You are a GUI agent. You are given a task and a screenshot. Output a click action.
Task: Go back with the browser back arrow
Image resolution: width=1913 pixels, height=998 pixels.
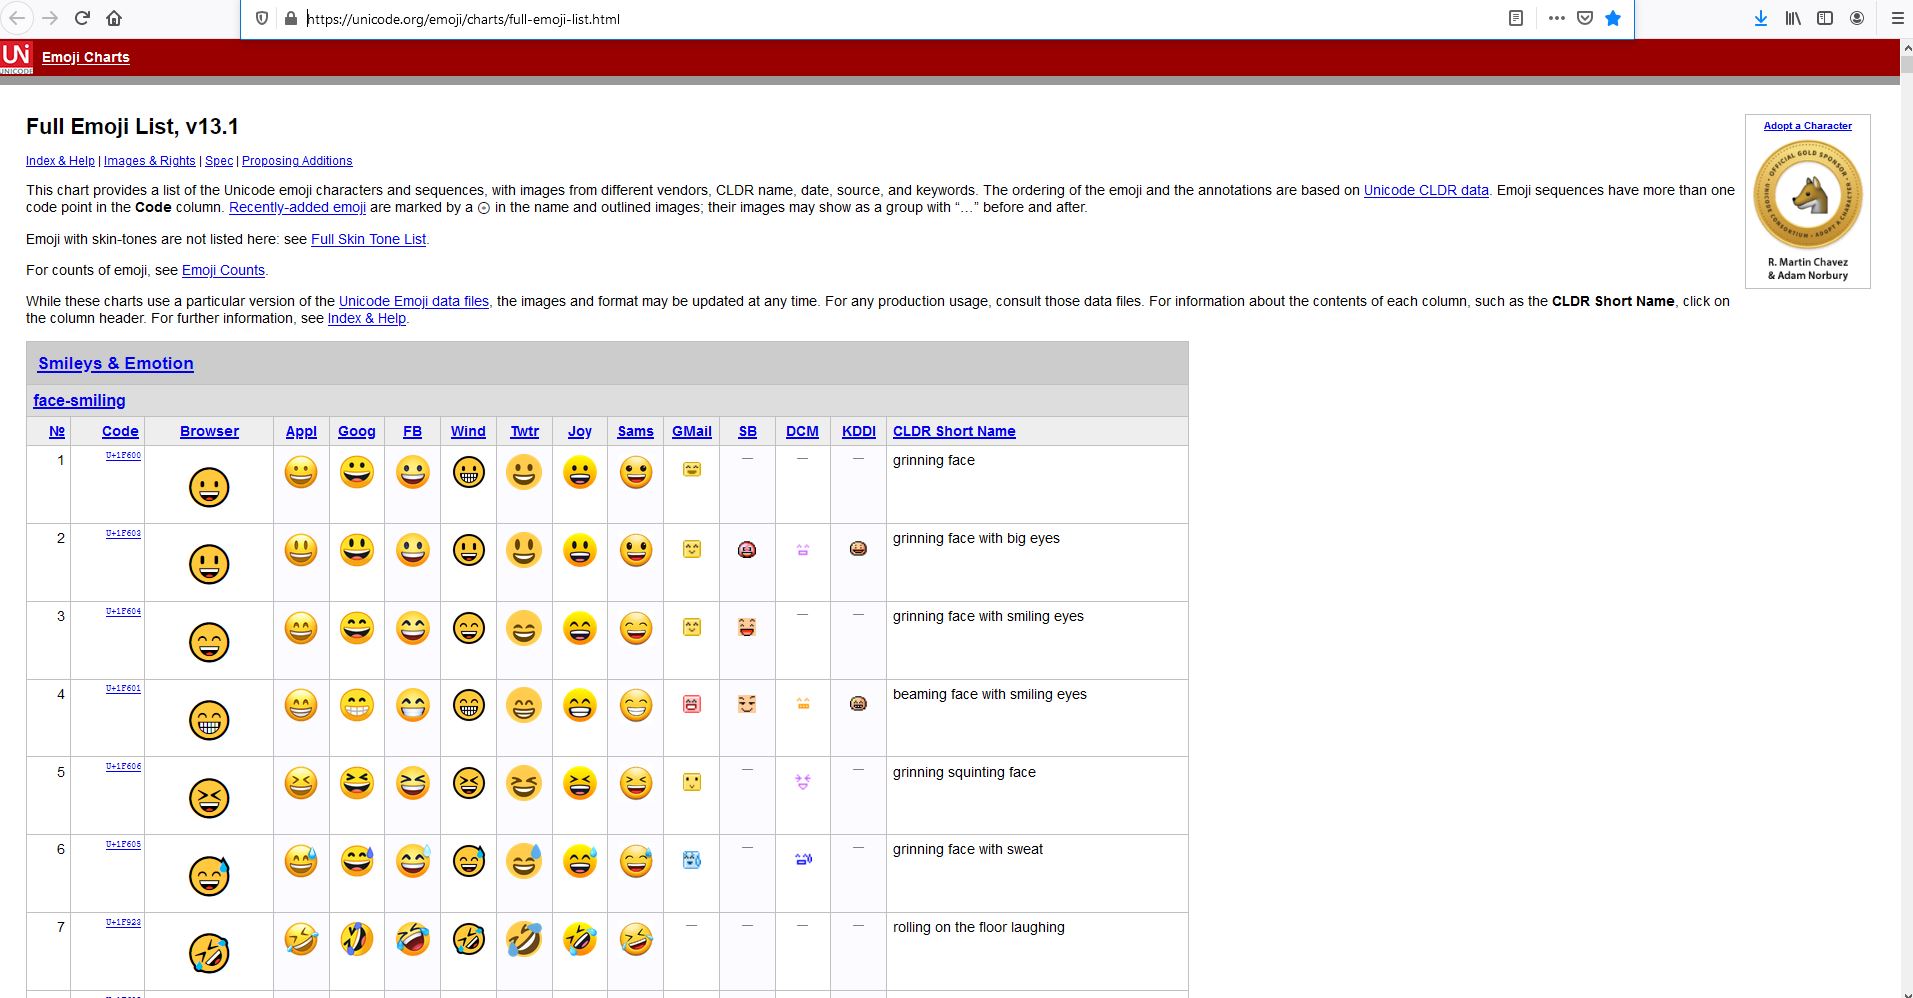pyautogui.click(x=18, y=18)
